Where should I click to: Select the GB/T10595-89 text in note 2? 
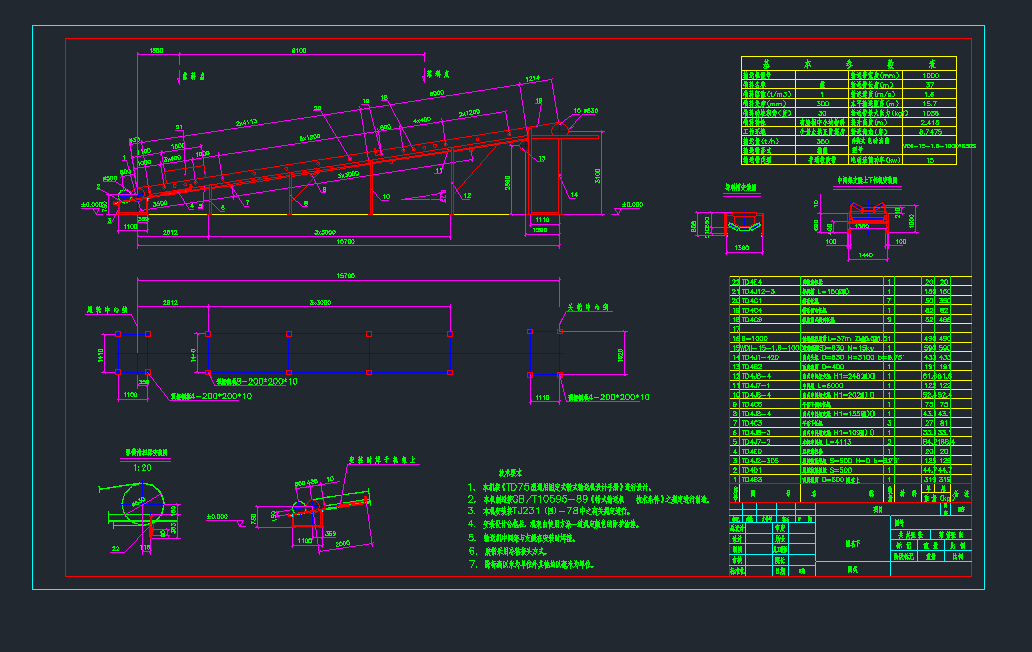(543, 499)
